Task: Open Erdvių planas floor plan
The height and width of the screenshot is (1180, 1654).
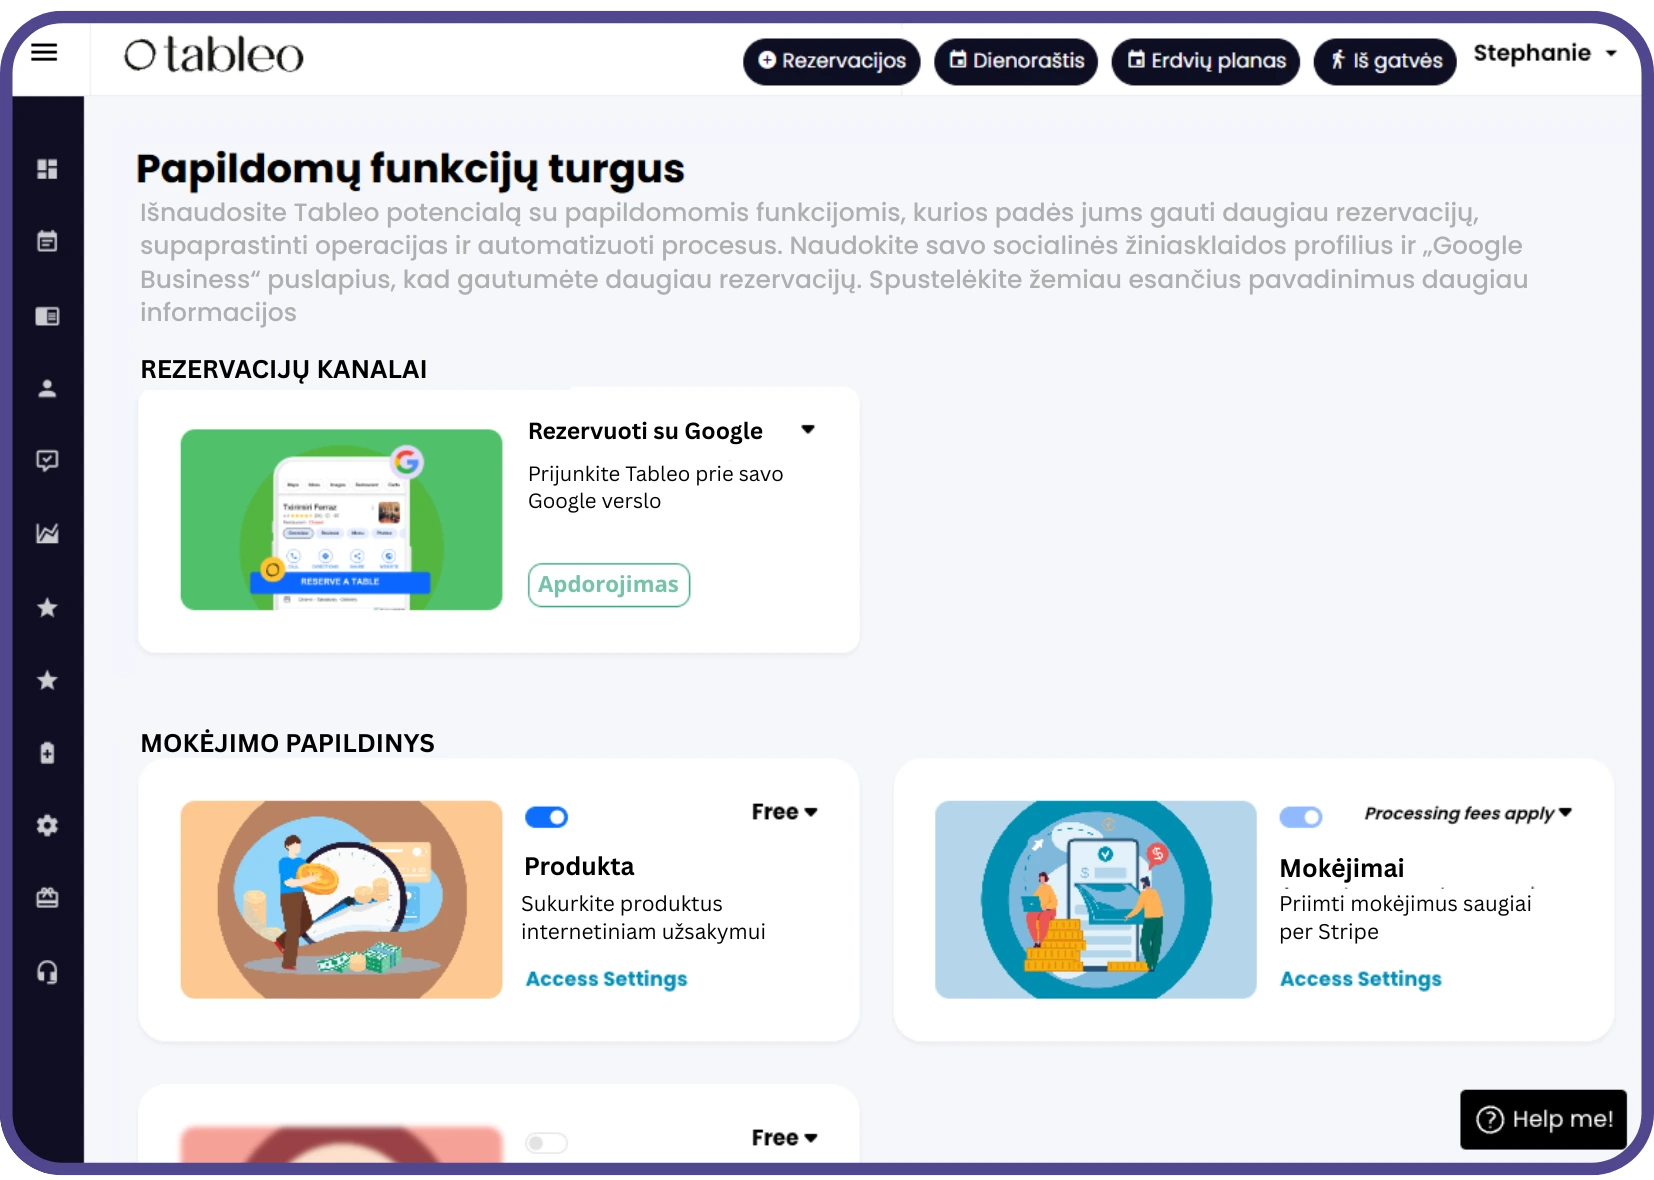Action: click(1206, 61)
